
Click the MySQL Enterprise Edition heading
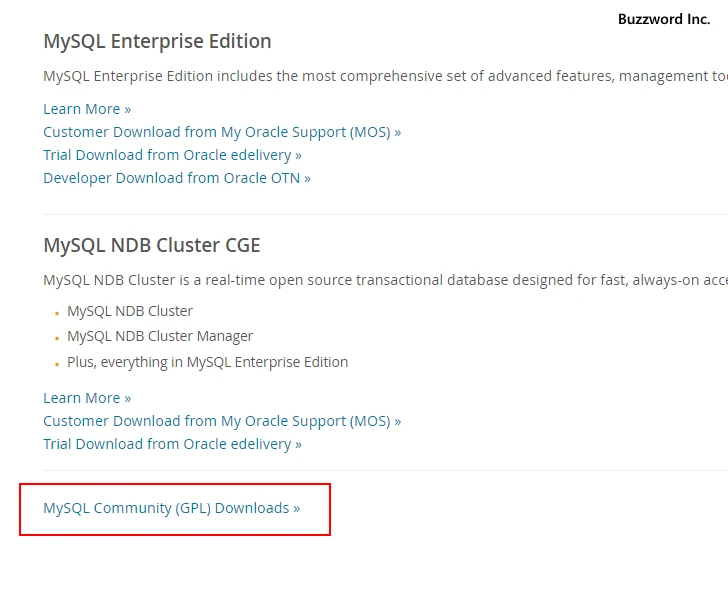[x=157, y=41]
